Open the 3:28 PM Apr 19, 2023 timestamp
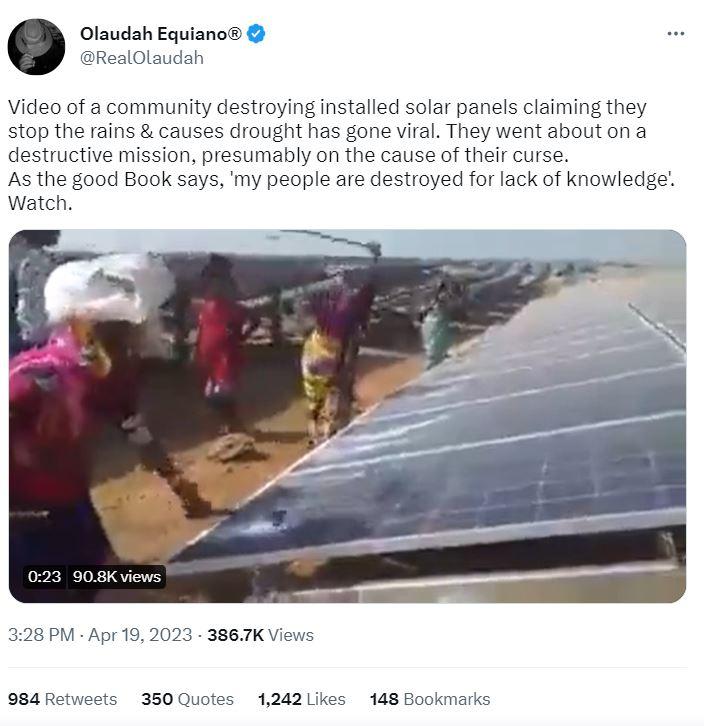 point(100,635)
